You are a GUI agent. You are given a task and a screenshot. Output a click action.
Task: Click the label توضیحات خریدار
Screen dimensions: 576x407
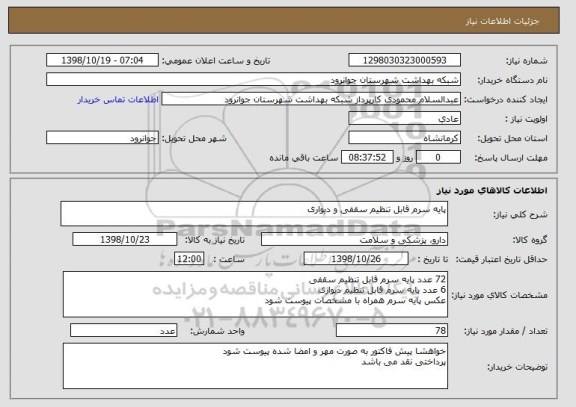(517, 367)
